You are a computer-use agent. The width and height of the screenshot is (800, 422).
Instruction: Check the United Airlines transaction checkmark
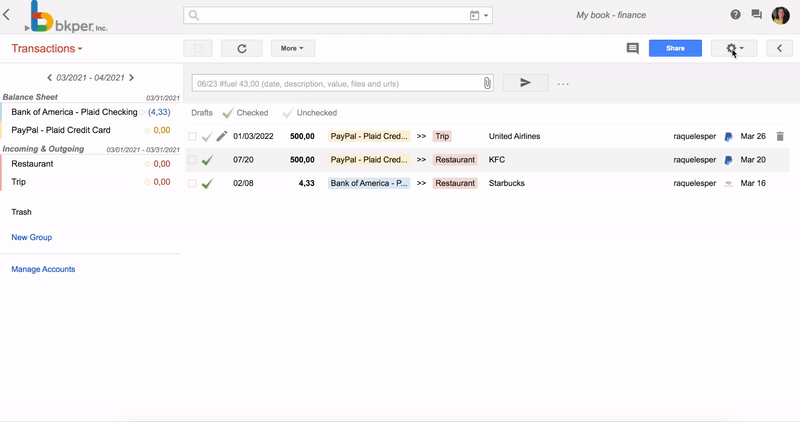(x=207, y=137)
